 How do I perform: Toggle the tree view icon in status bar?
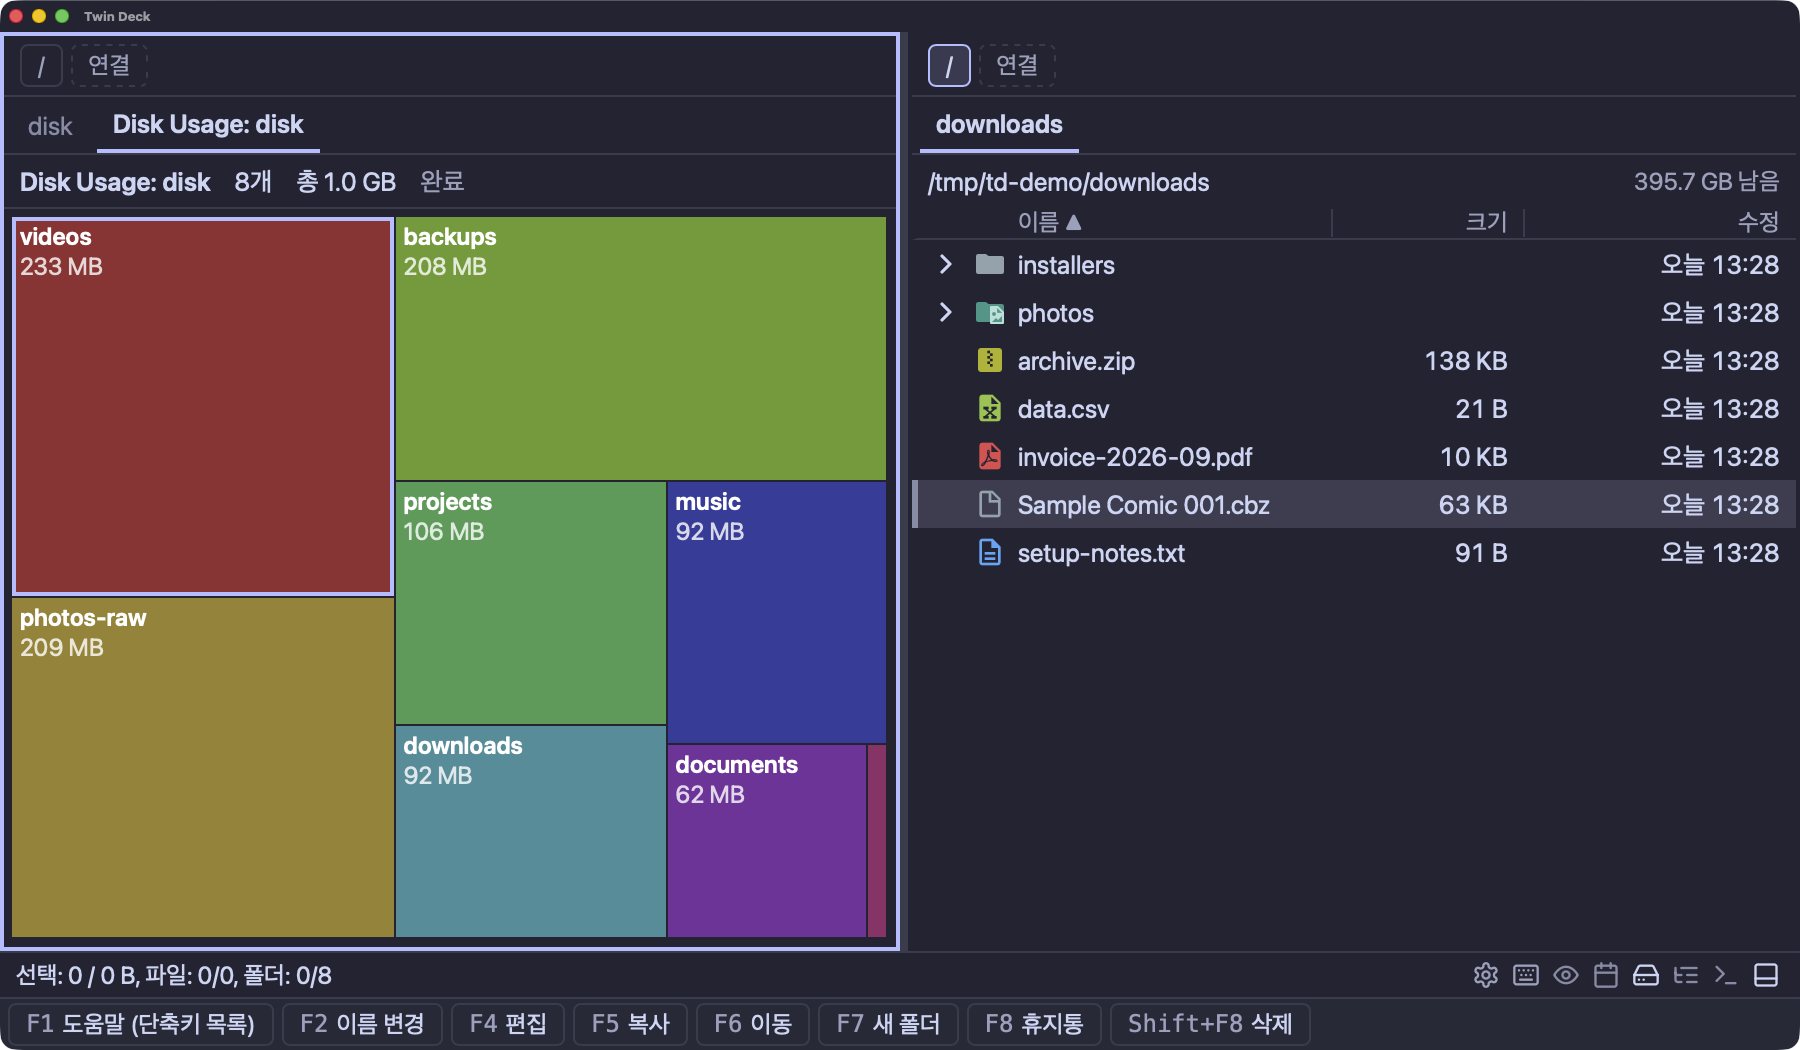click(x=1686, y=975)
